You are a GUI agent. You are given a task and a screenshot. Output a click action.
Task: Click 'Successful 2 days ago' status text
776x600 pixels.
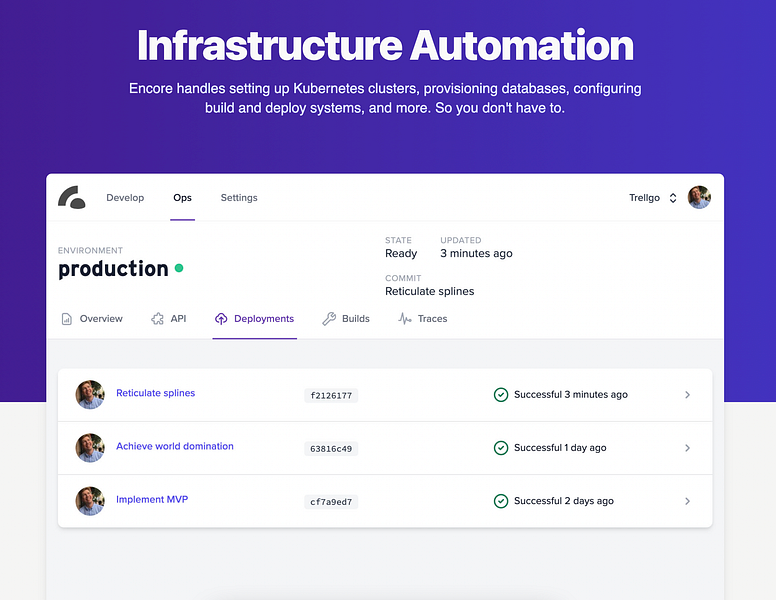(564, 501)
